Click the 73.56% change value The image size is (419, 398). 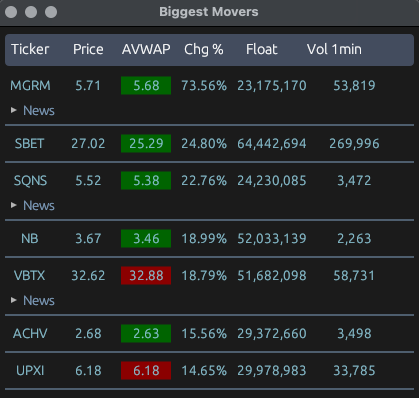point(204,86)
